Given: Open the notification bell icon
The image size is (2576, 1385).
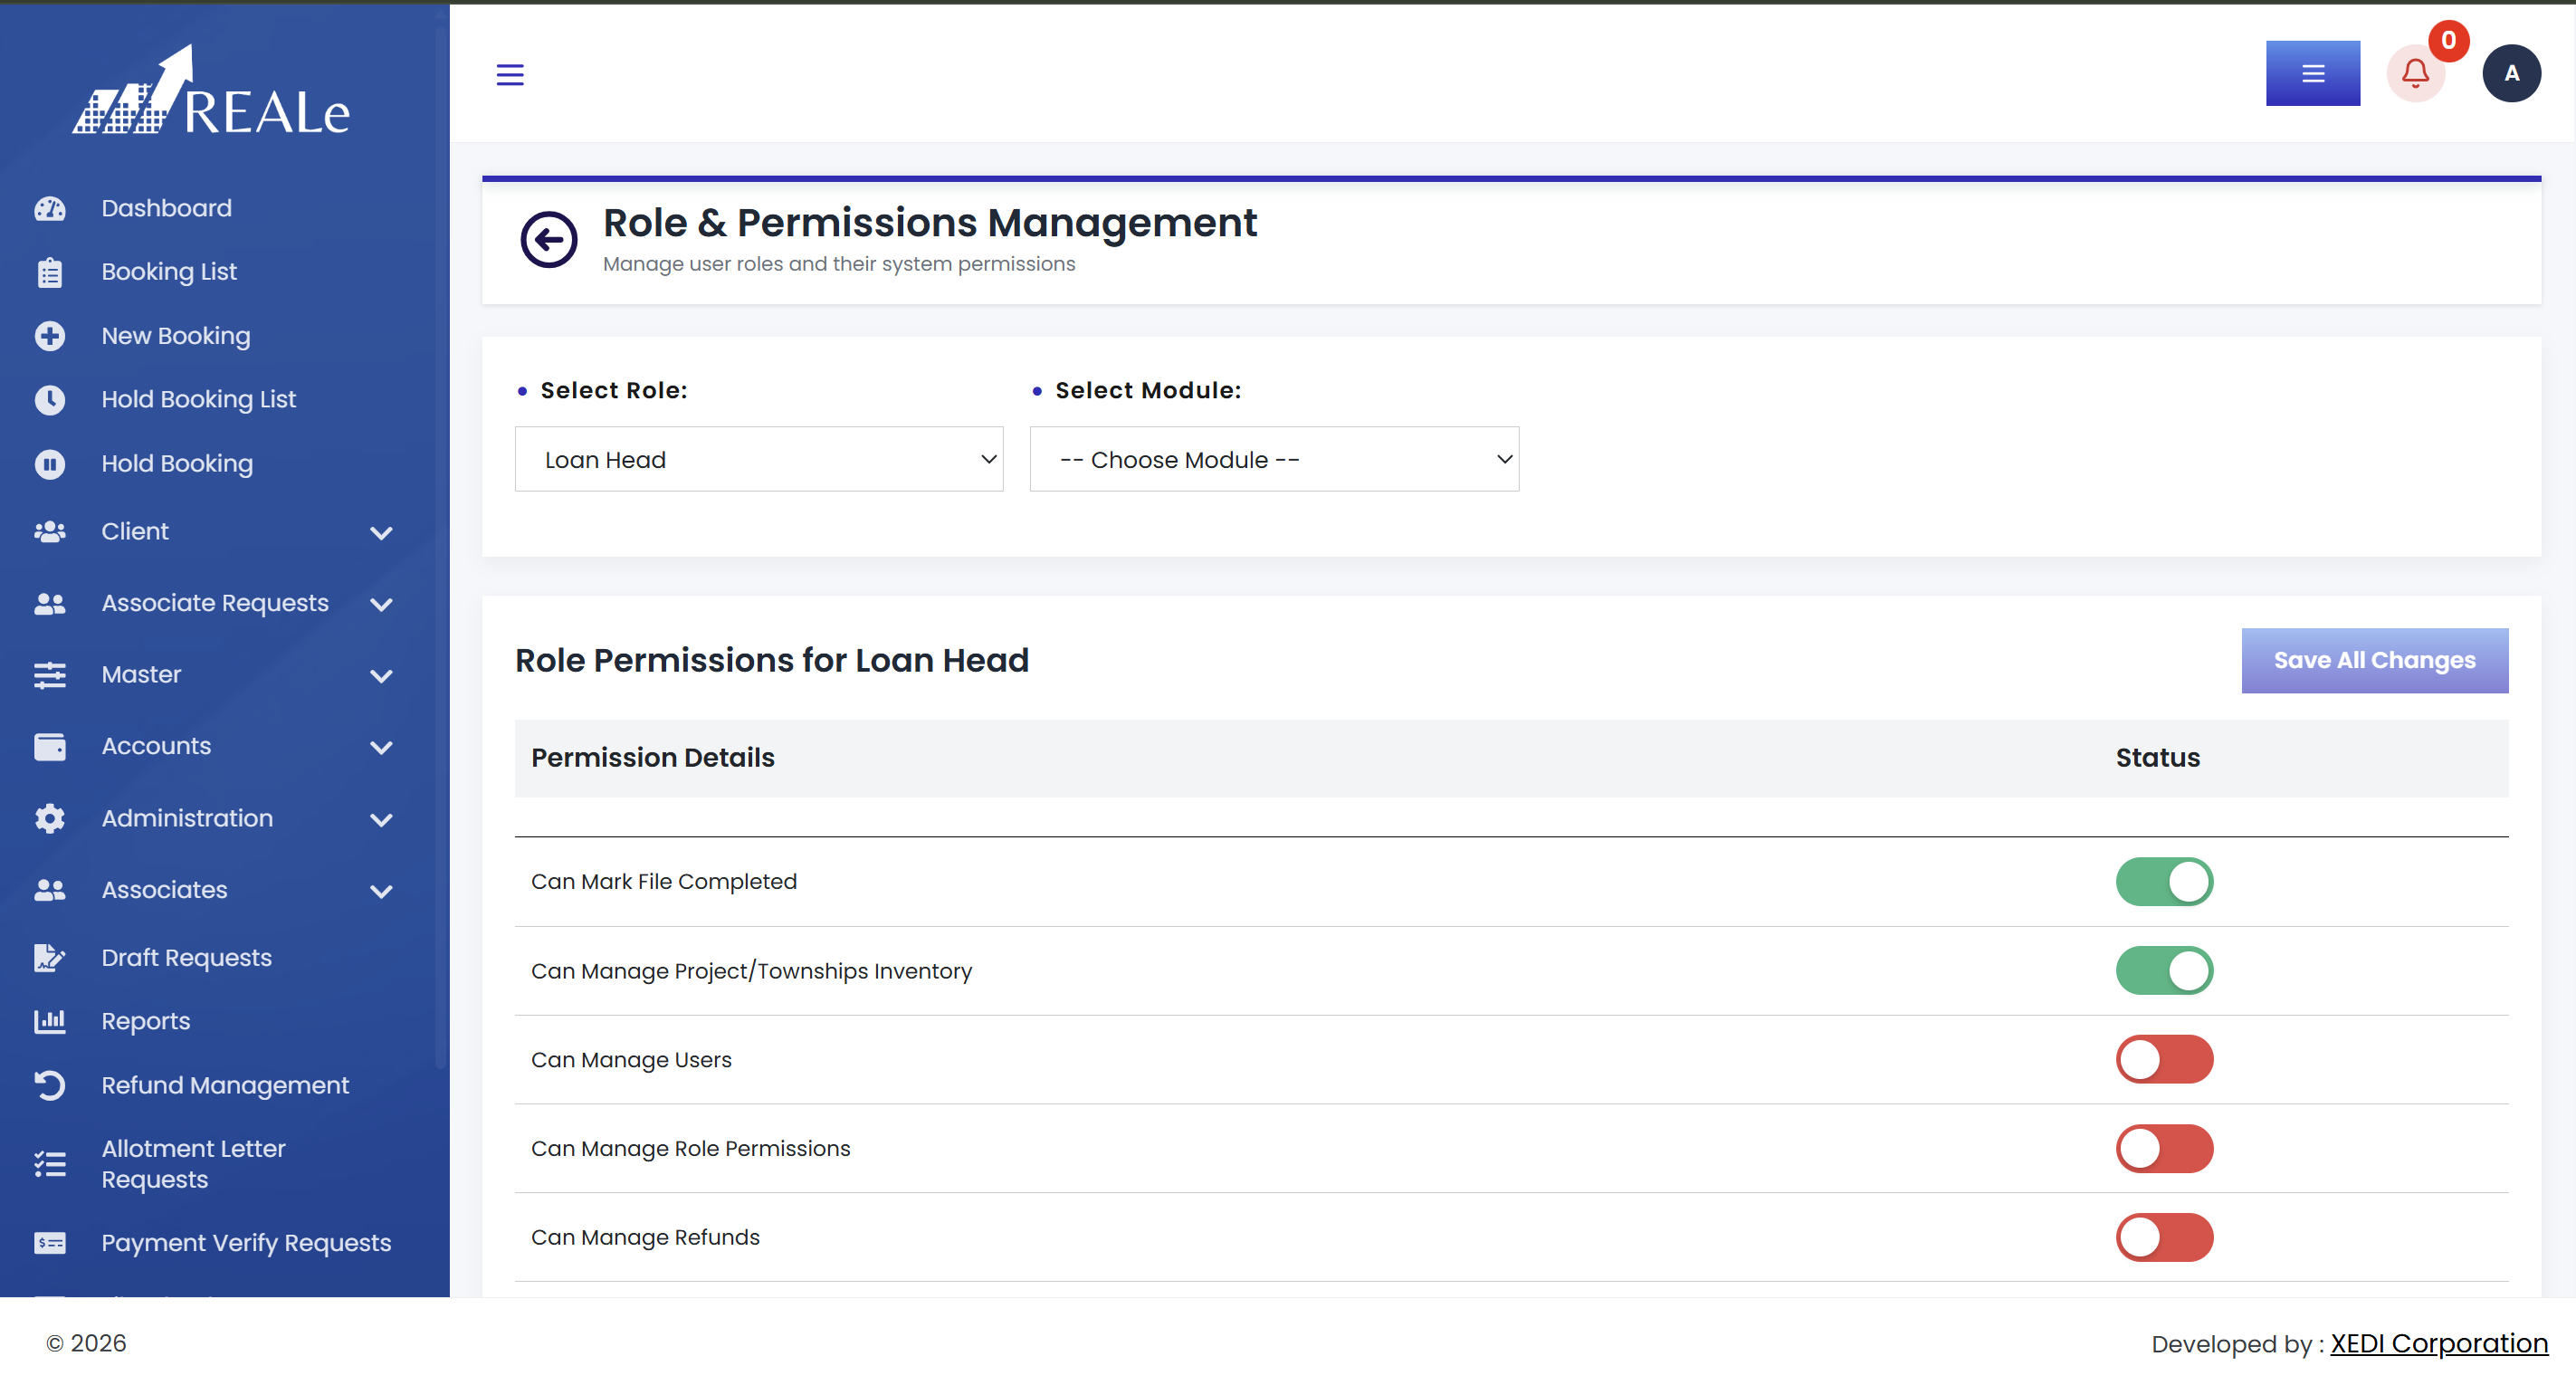Looking at the screenshot, I should pyautogui.click(x=2415, y=73).
